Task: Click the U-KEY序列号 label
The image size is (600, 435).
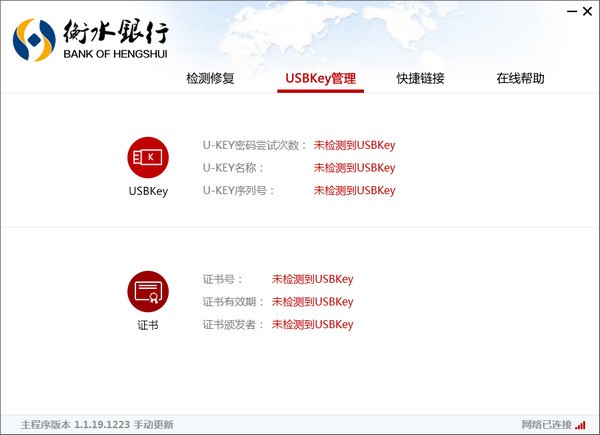Action: tap(238, 191)
